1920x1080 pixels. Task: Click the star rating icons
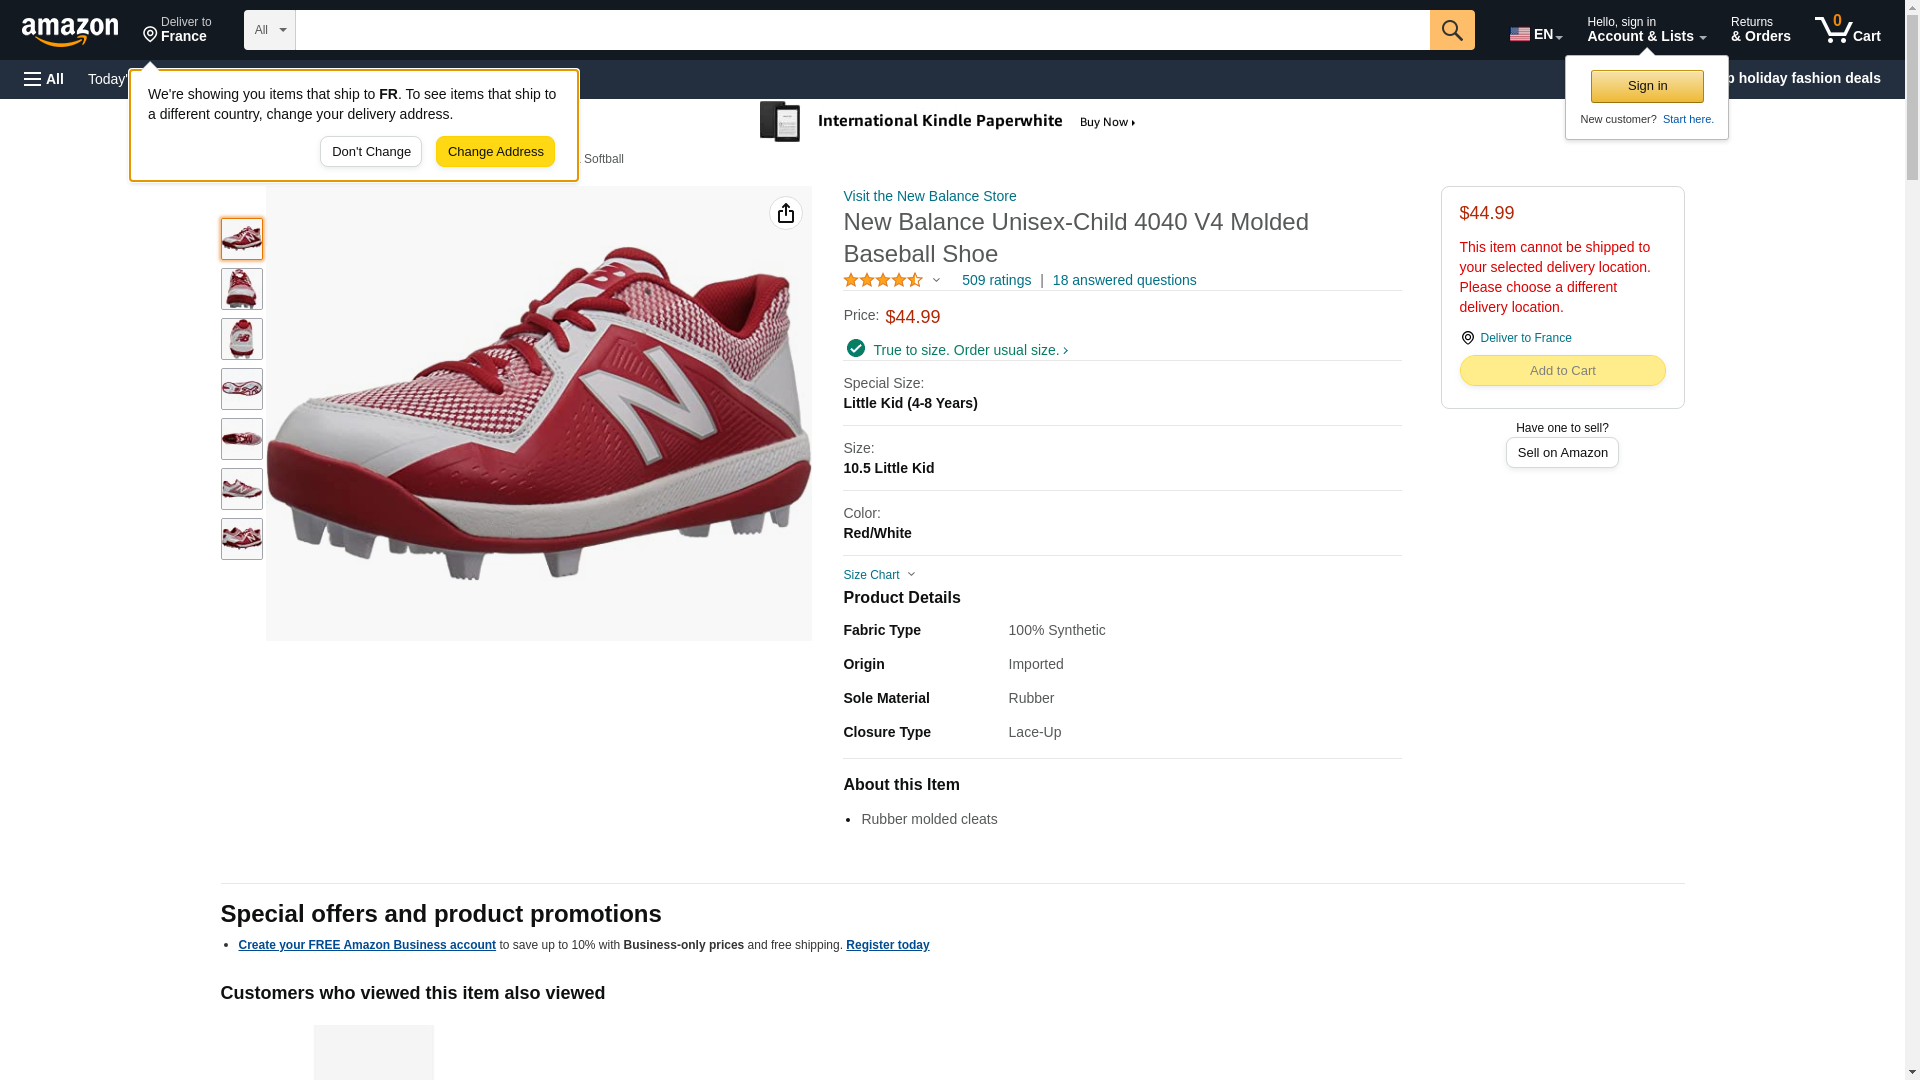(x=882, y=281)
